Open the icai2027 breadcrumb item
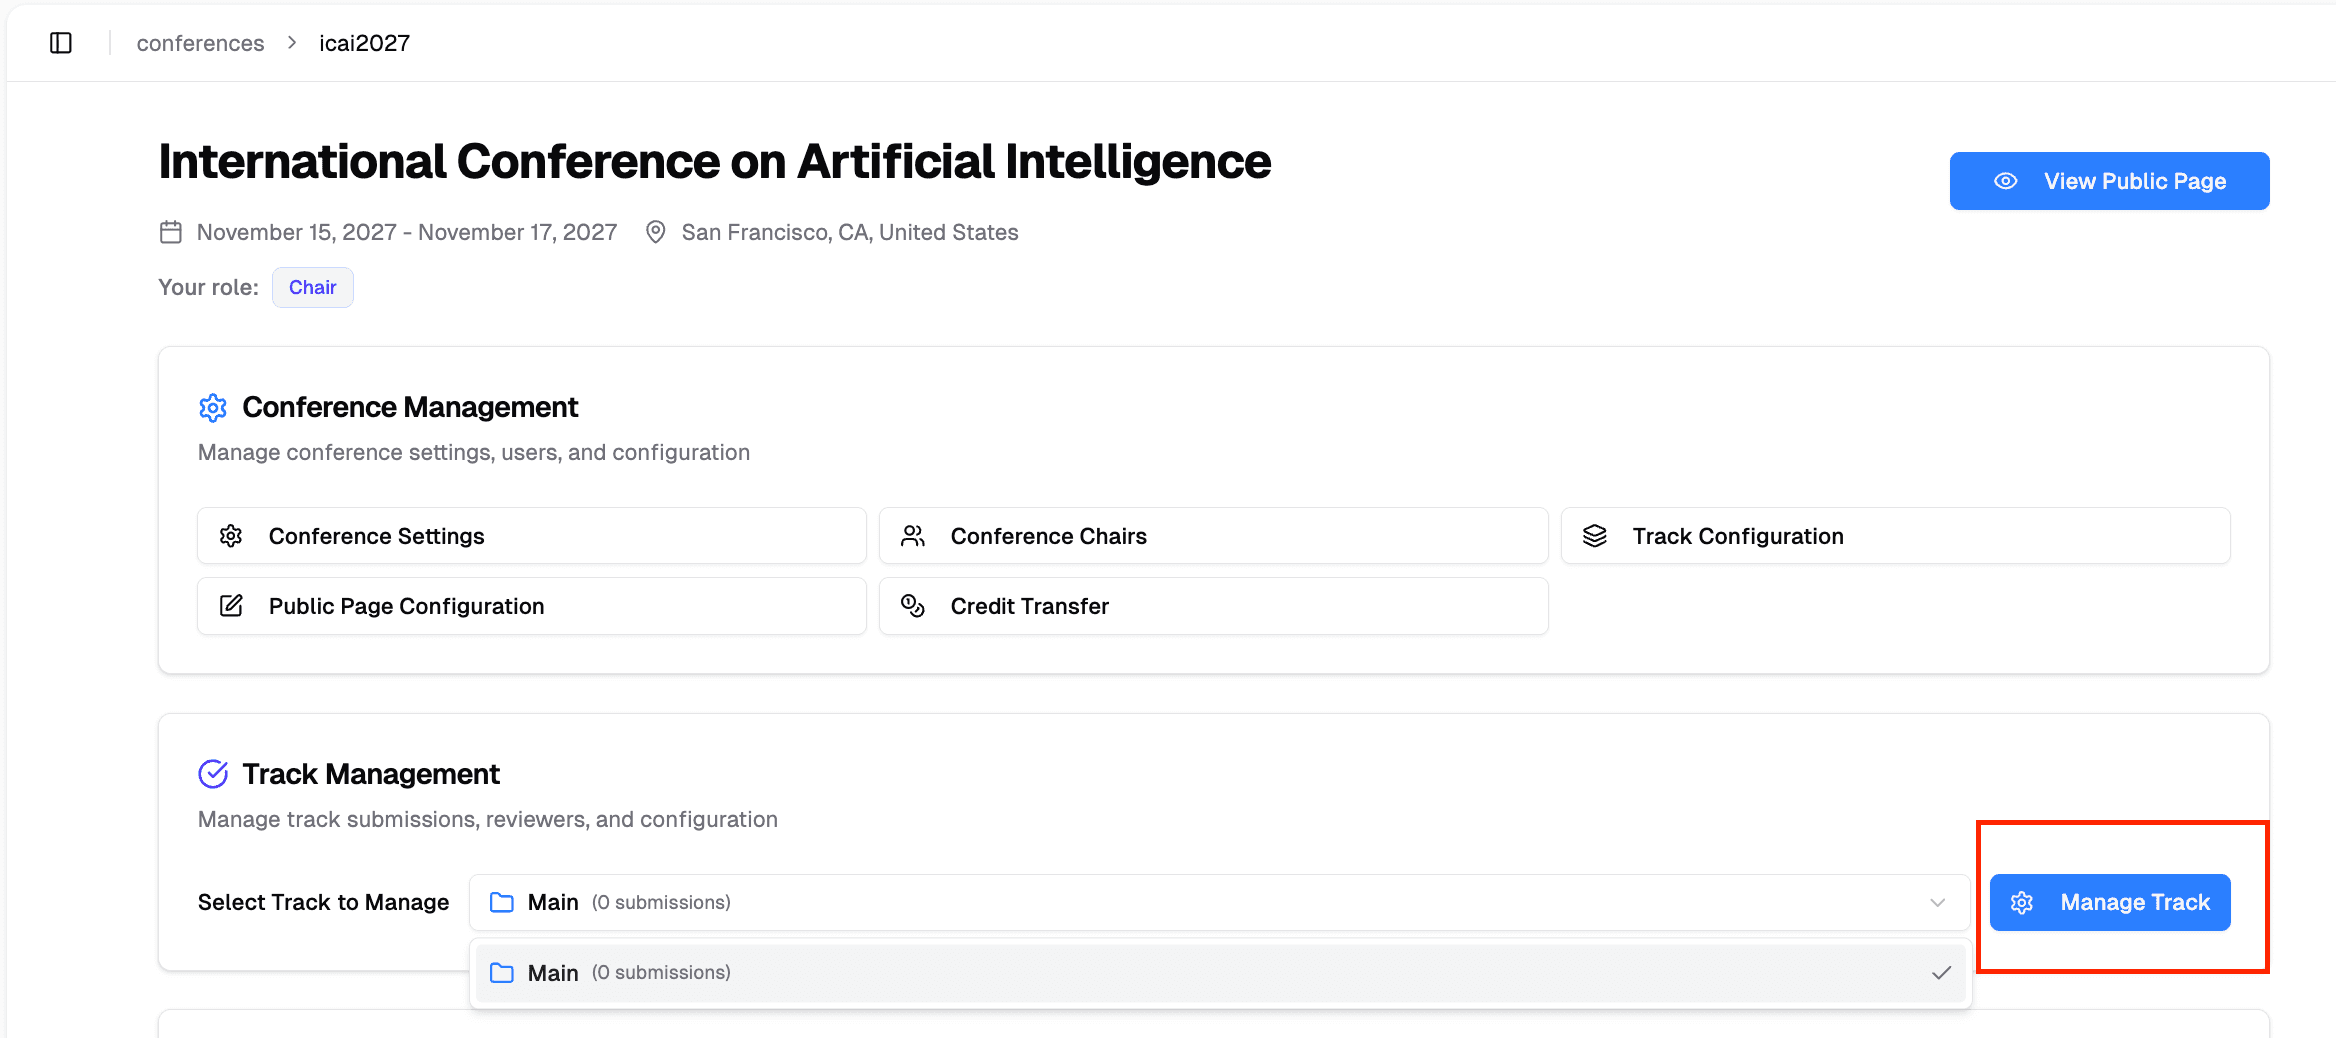Viewport: 2336px width, 1038px height. 364,43
